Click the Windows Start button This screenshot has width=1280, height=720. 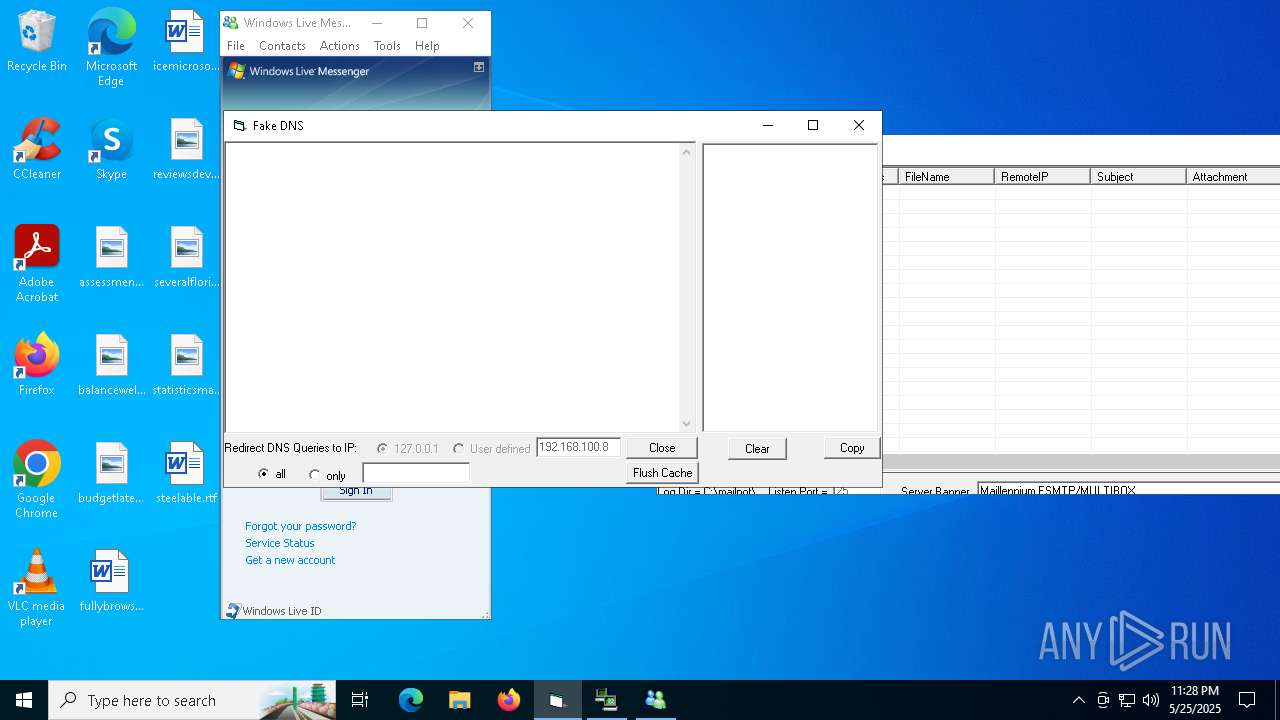click(x=24, y=700)
